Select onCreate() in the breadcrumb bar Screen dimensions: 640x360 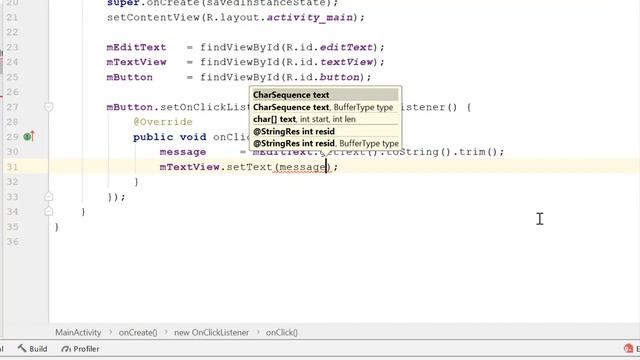(x=138, y=332)
